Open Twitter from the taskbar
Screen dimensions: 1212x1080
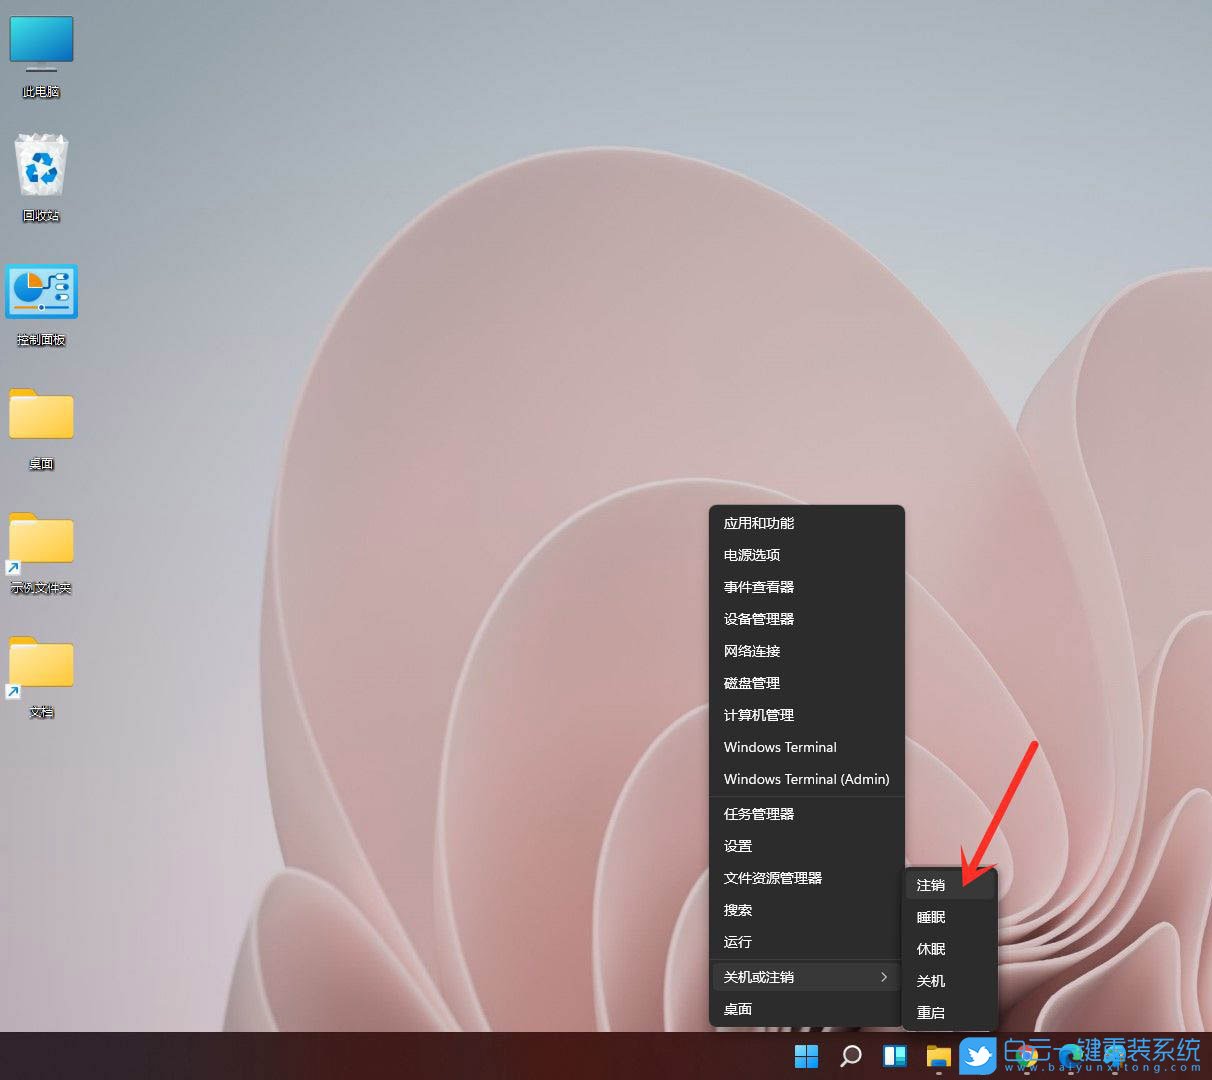click(x=979, y=1056)
